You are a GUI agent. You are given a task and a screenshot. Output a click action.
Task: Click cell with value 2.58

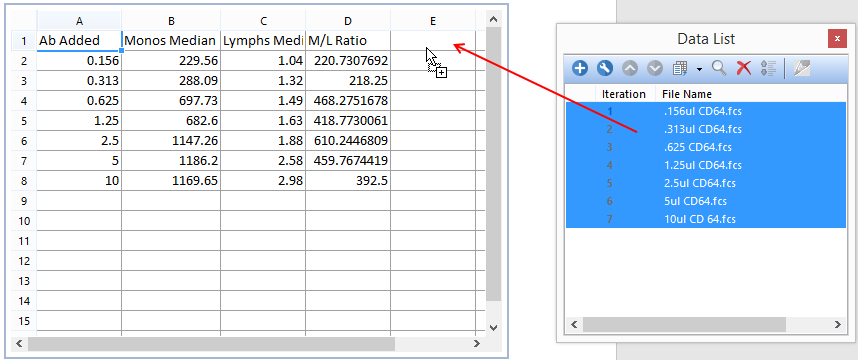click(x=263, y=161)
